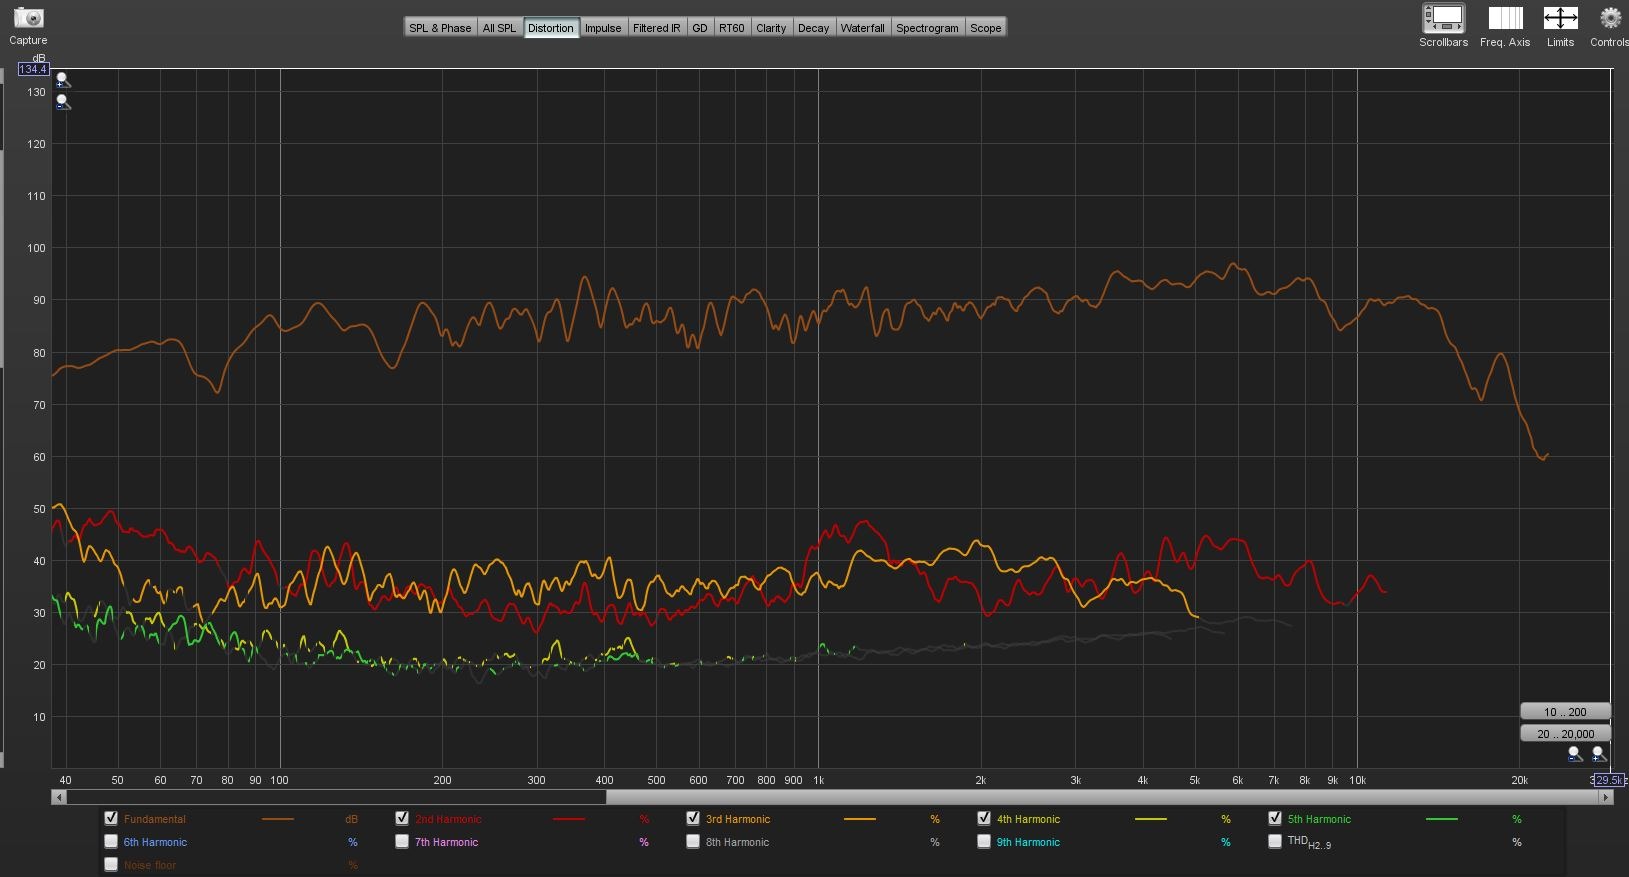Click the 100 frequency axis label
The image size is (1629, 877).
tap(280, 780)
